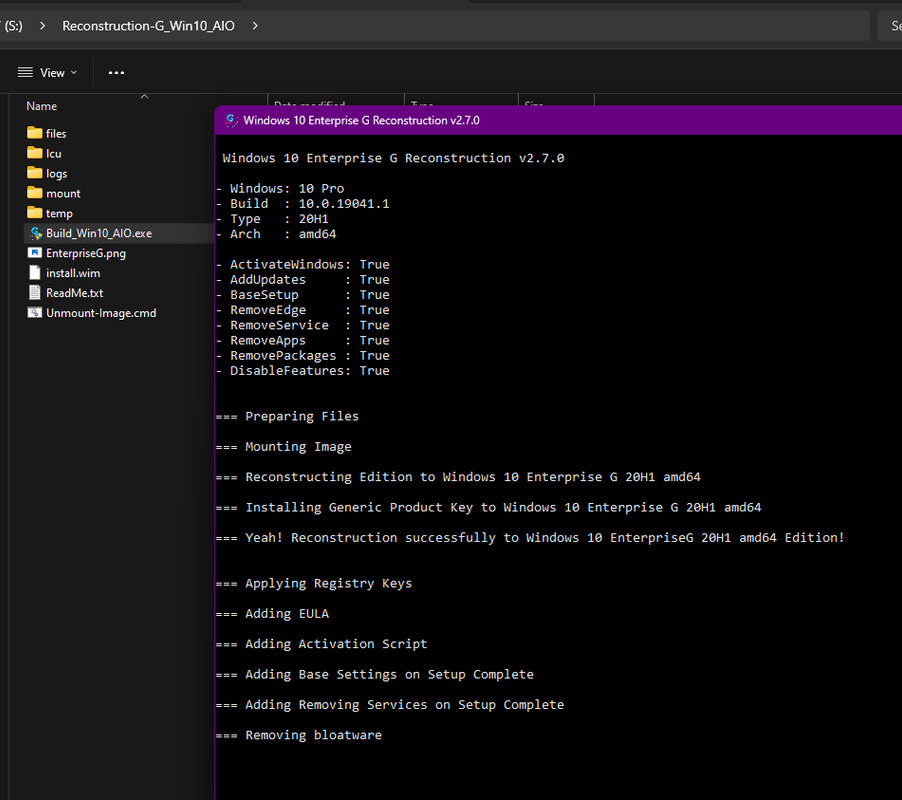Select the file name 'ReadMe.txt'
This screenshot has width=902, height=800.
(75, 293)
